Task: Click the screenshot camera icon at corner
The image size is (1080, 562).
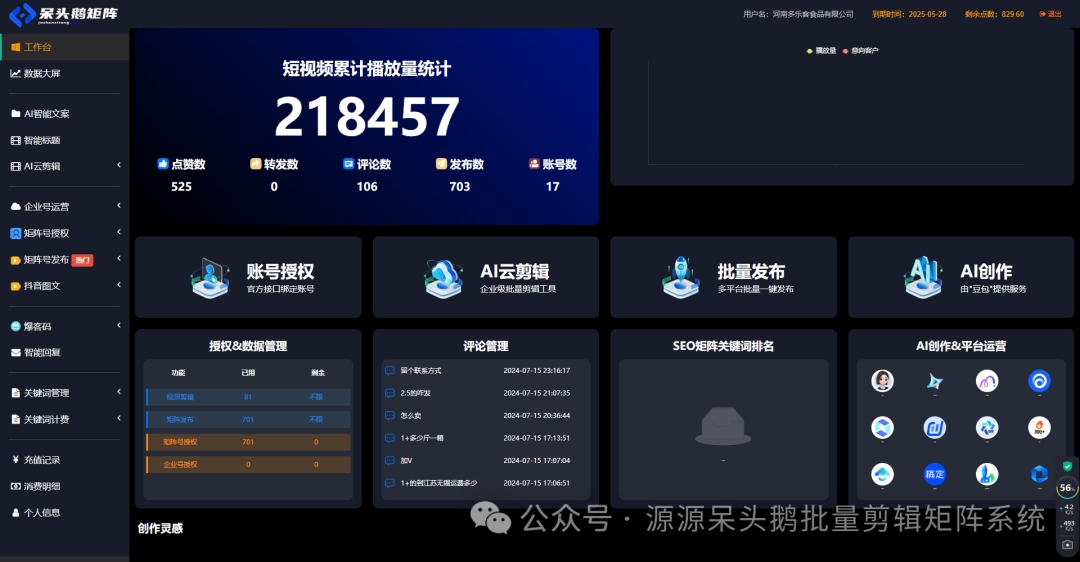Action: pyautogui.click(x=1068, y=544)
